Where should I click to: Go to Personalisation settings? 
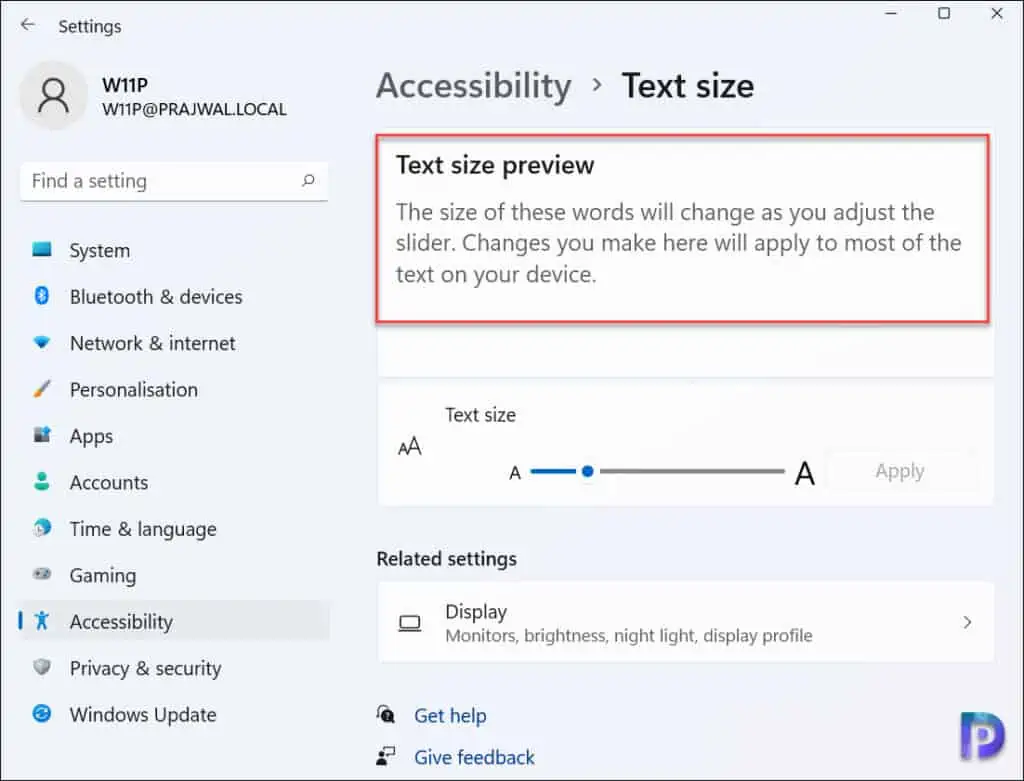tap(174, 390)
